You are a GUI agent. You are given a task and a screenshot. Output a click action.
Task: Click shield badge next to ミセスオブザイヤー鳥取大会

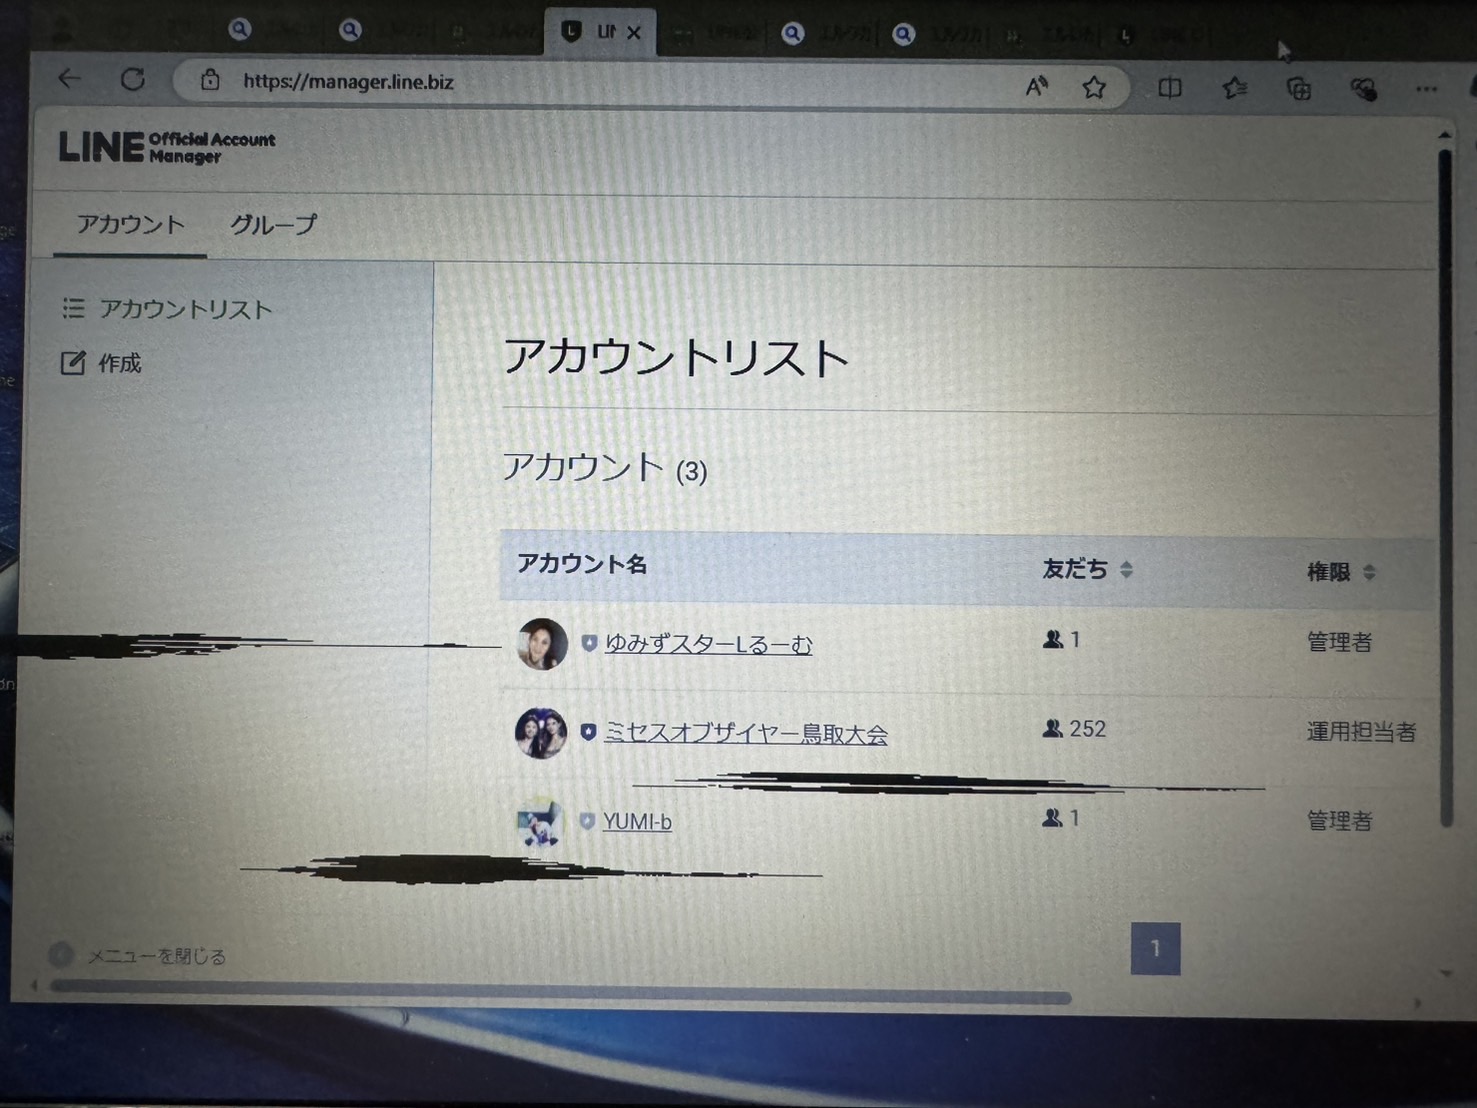point(588,732)
